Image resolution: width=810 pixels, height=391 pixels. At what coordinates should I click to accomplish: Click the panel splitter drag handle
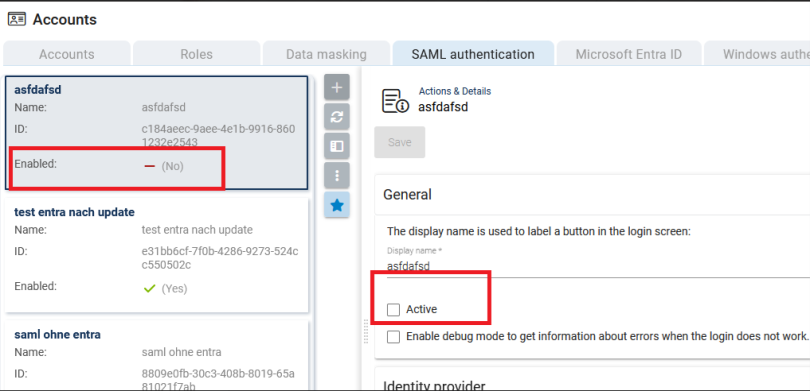click(x=366, y=331)
